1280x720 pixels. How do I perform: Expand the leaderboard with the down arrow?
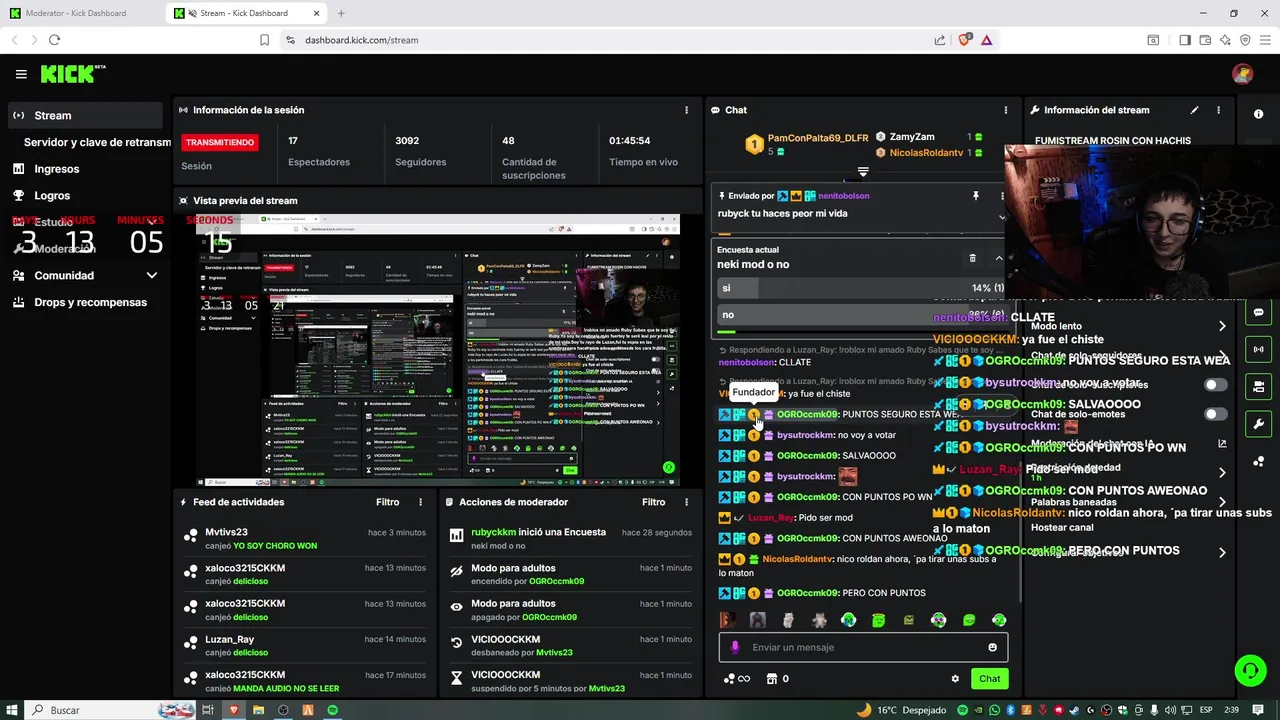tap(863, 172)
